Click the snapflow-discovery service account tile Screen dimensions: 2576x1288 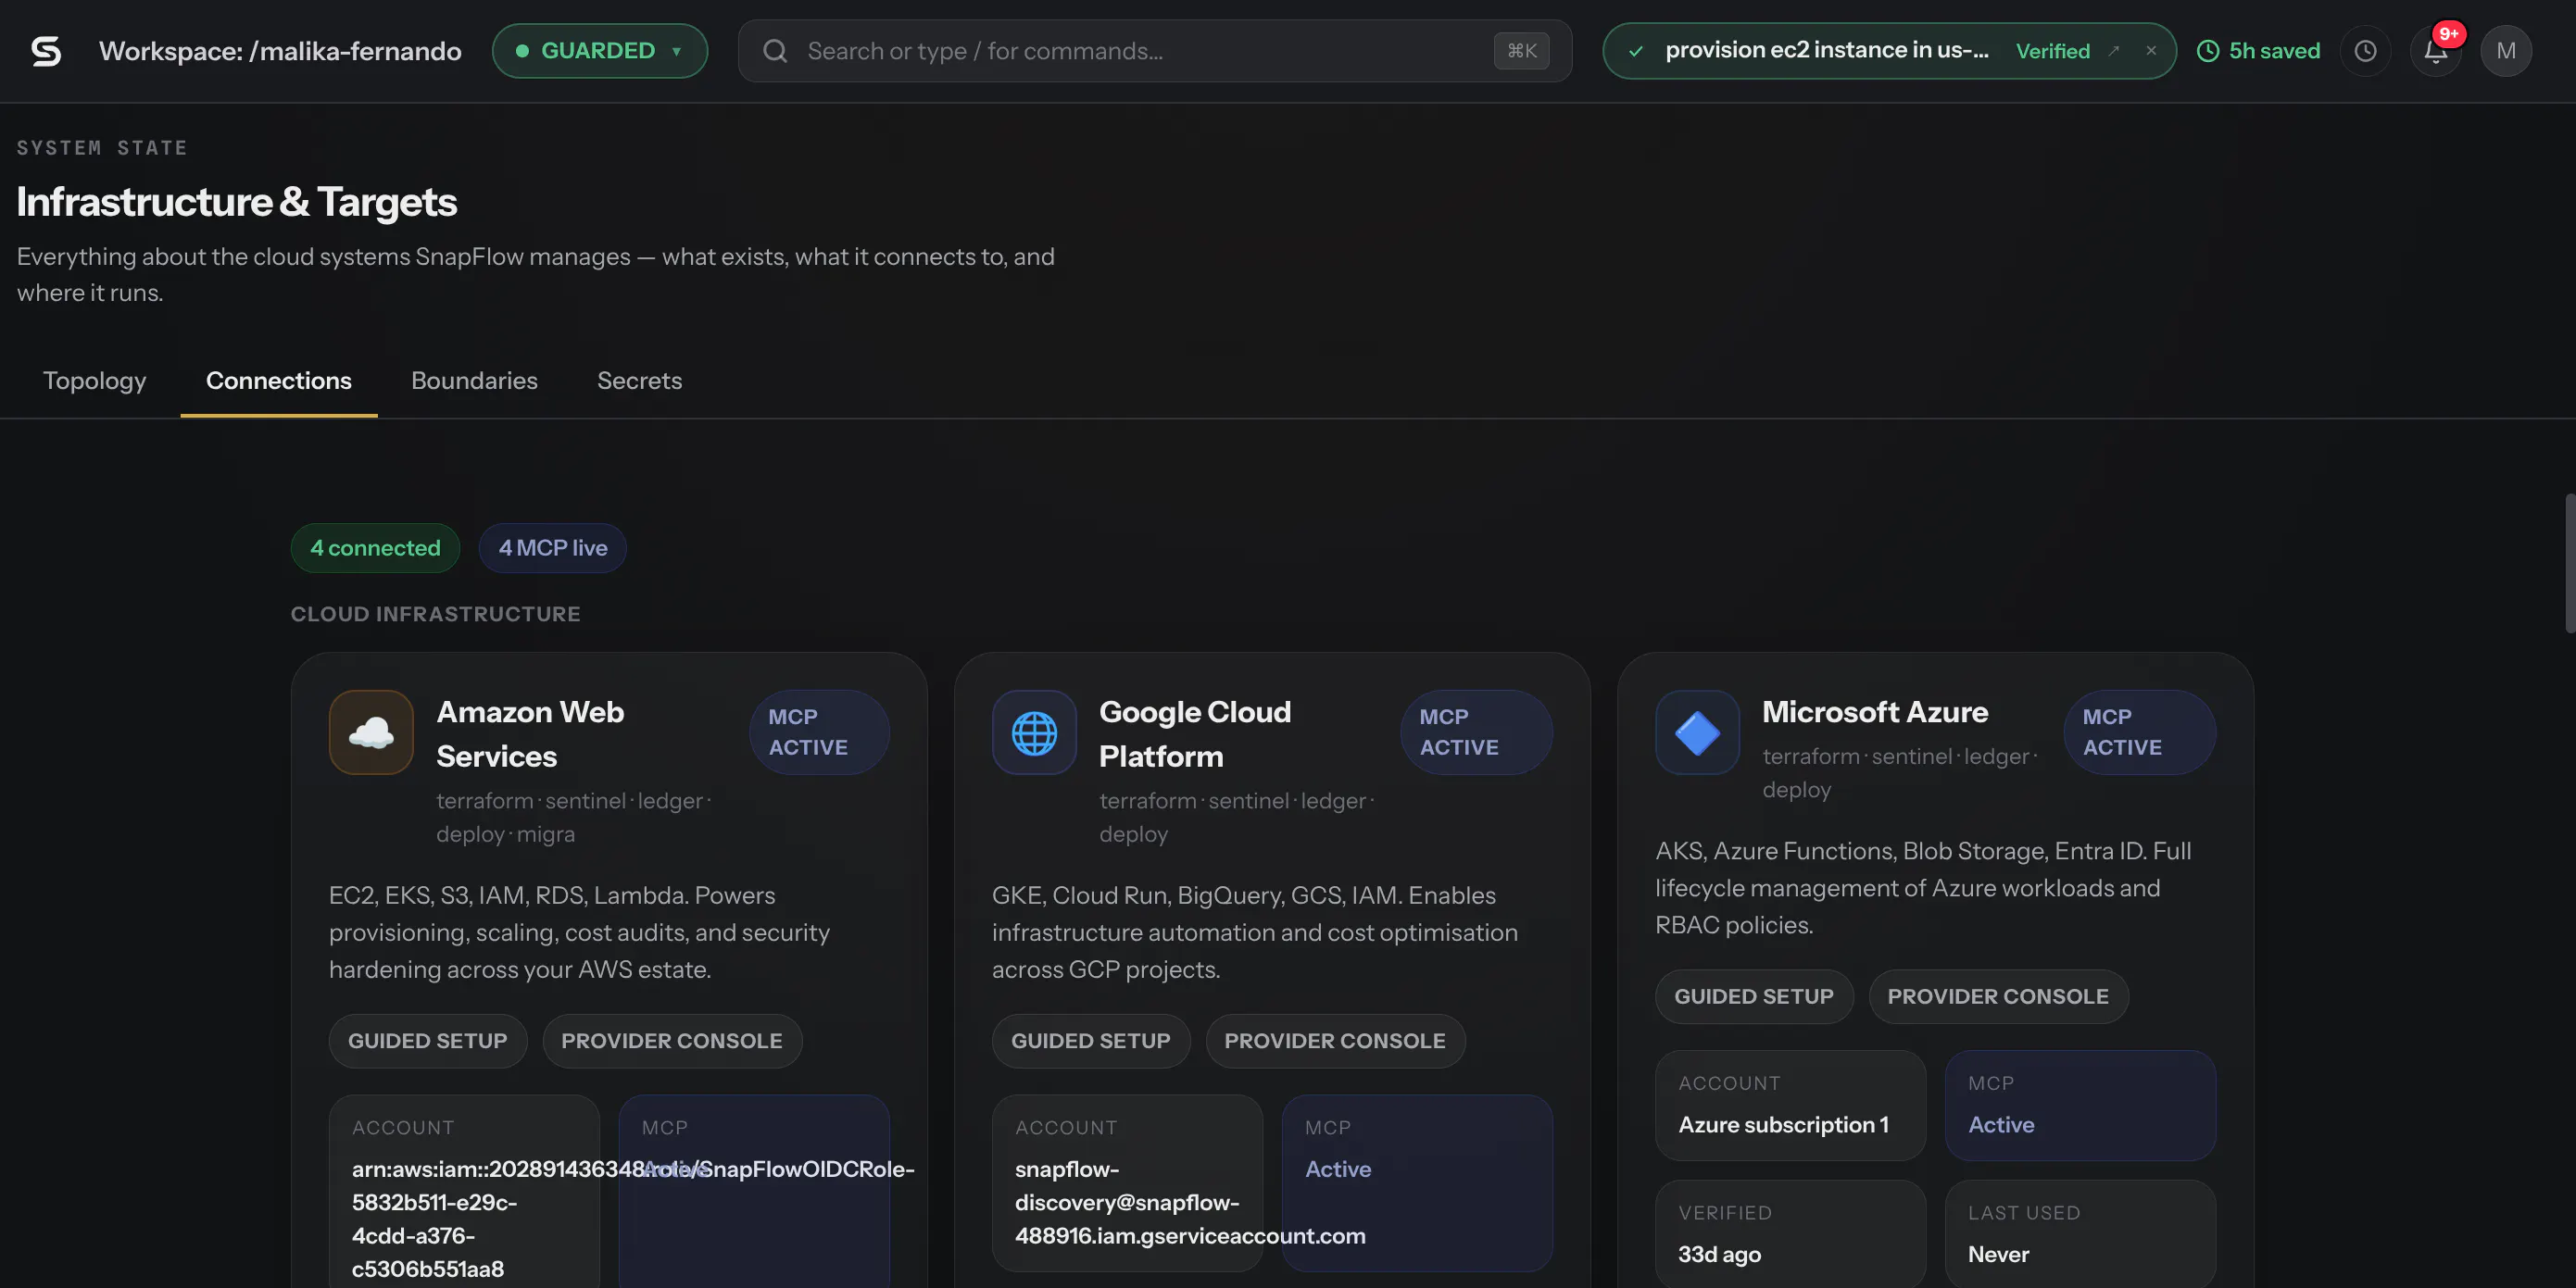pyautogui.click(x=1127, y=1183)
